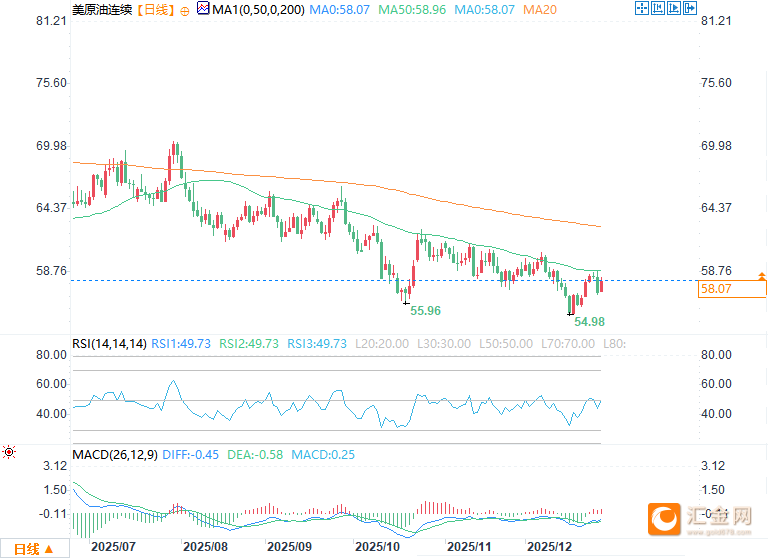Screen dimensions: 768x558
Task: Click the L30:30.00 level label
Action: 444,344
